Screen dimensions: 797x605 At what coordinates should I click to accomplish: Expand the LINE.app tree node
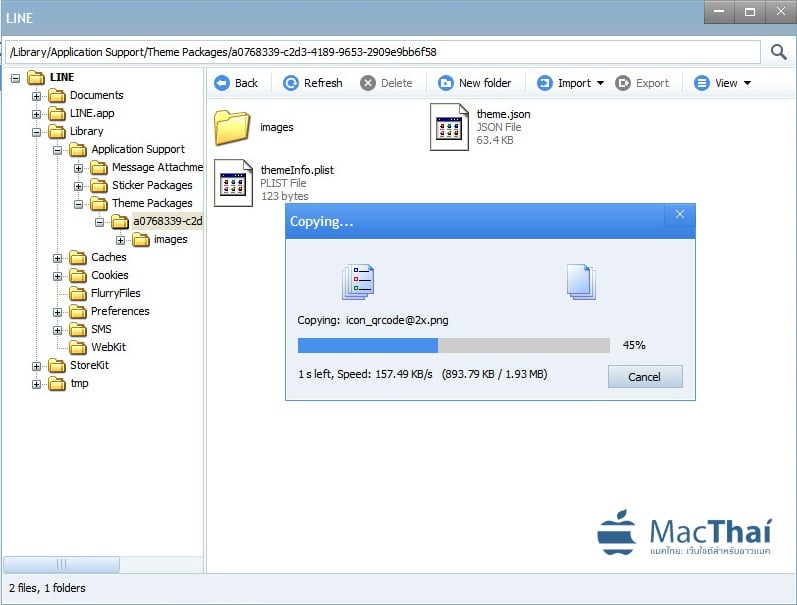(36, 114)
